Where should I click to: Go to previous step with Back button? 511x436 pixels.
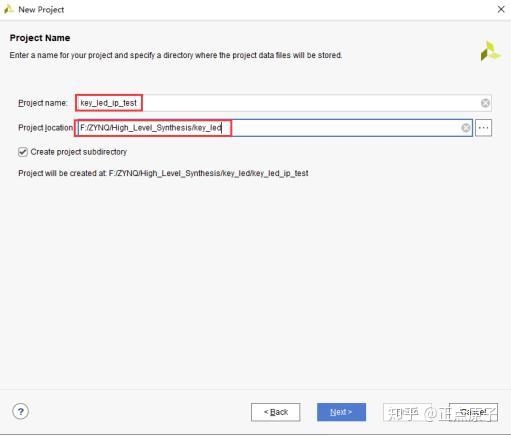275,412
